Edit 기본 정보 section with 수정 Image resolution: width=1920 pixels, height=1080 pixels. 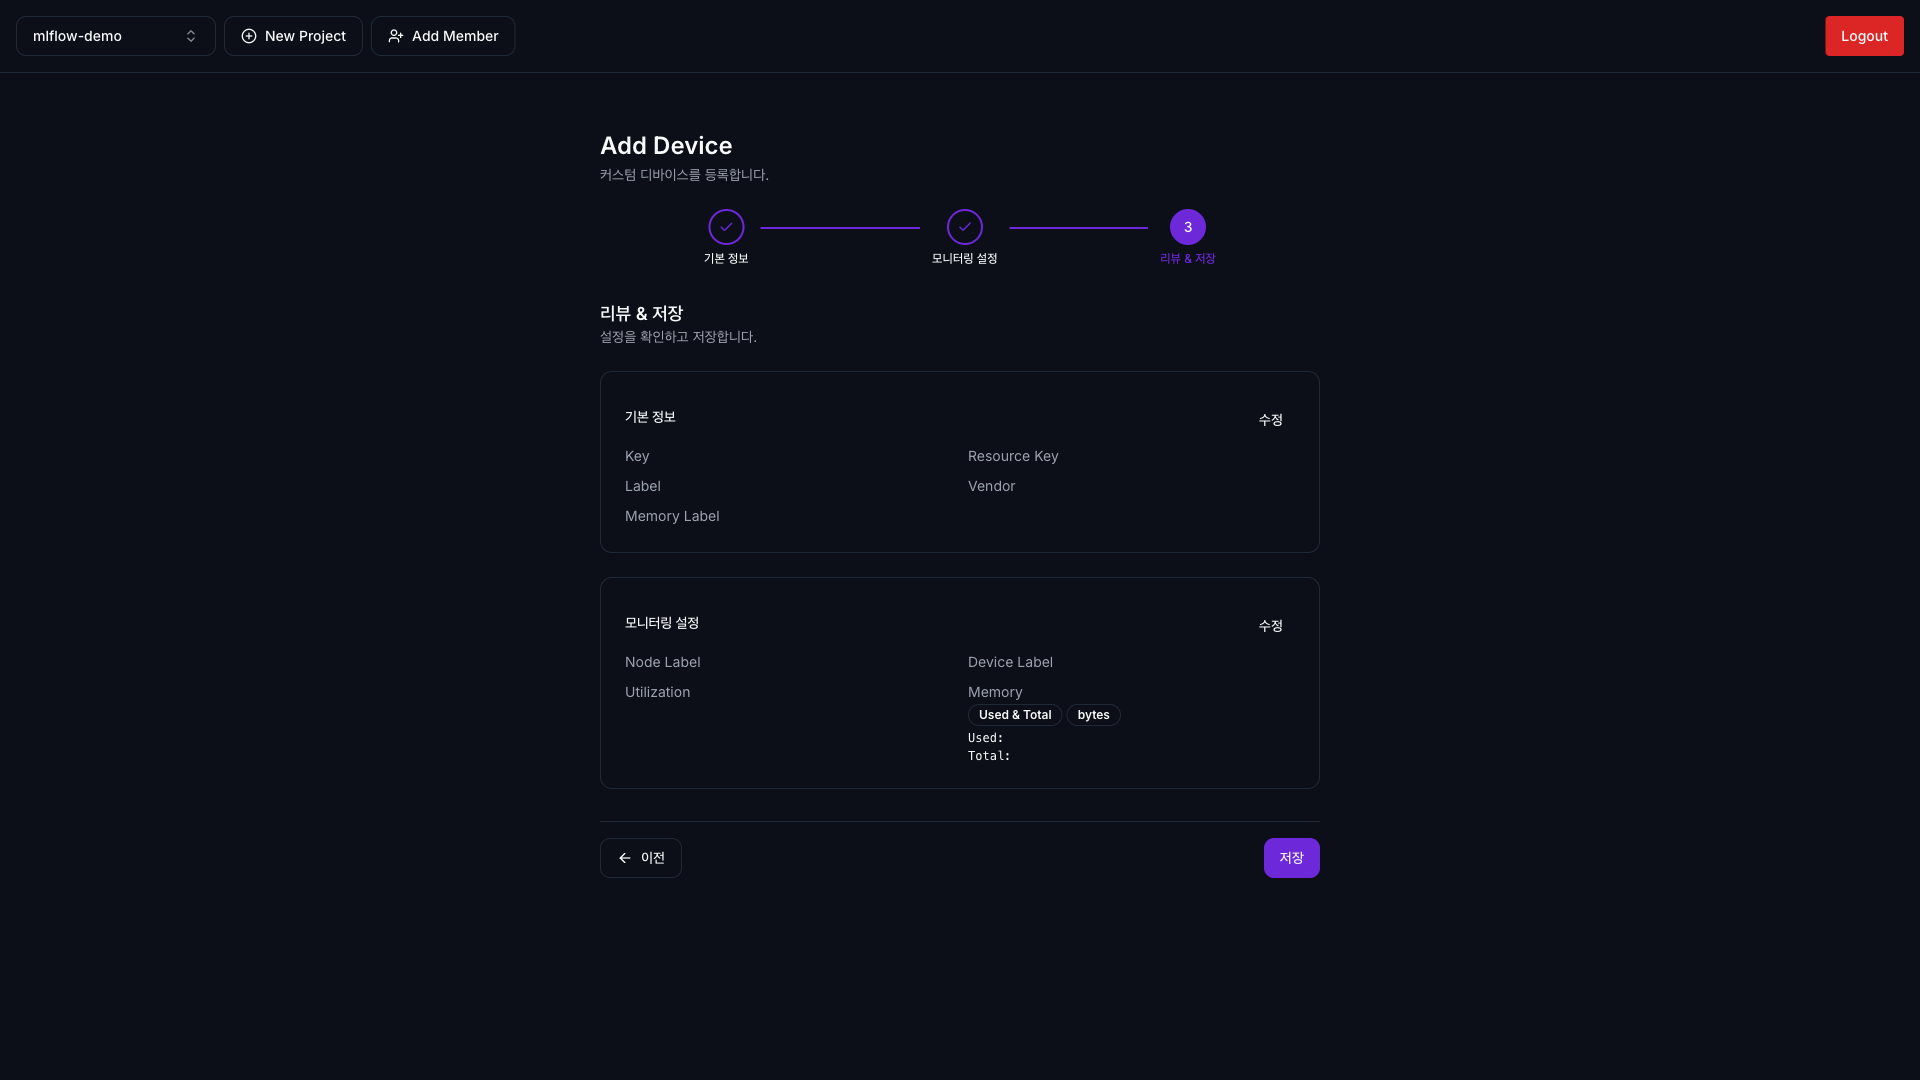click(1270, 420)
